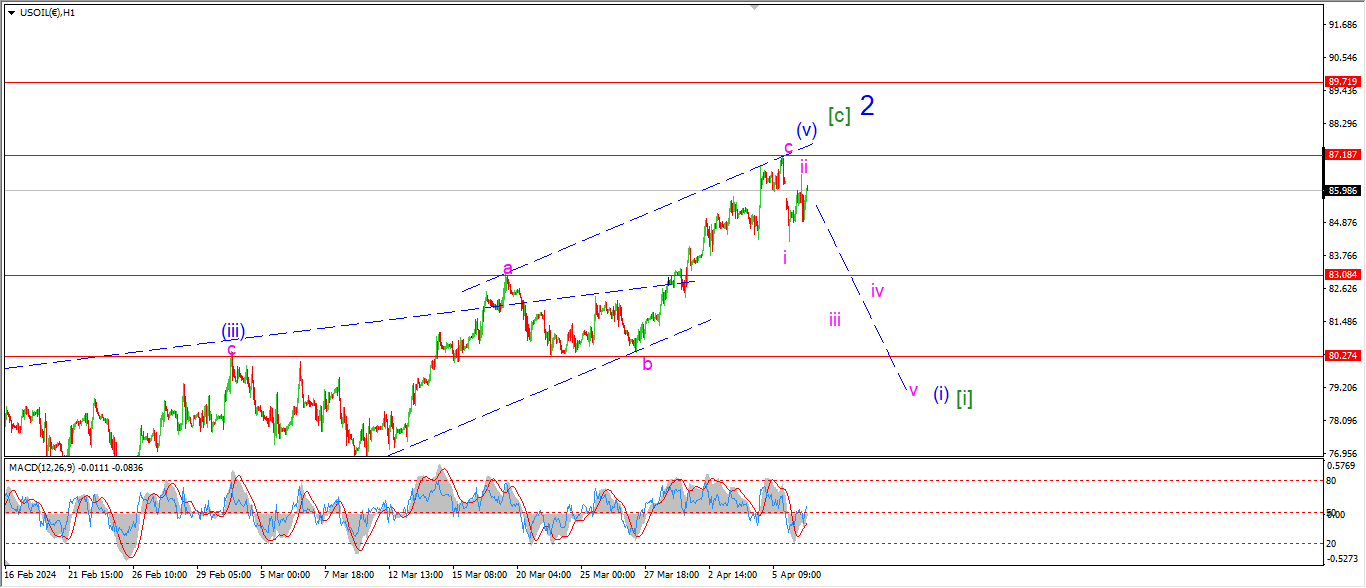
Task: Select the magenta b wave label
Action: pos(647,364)
